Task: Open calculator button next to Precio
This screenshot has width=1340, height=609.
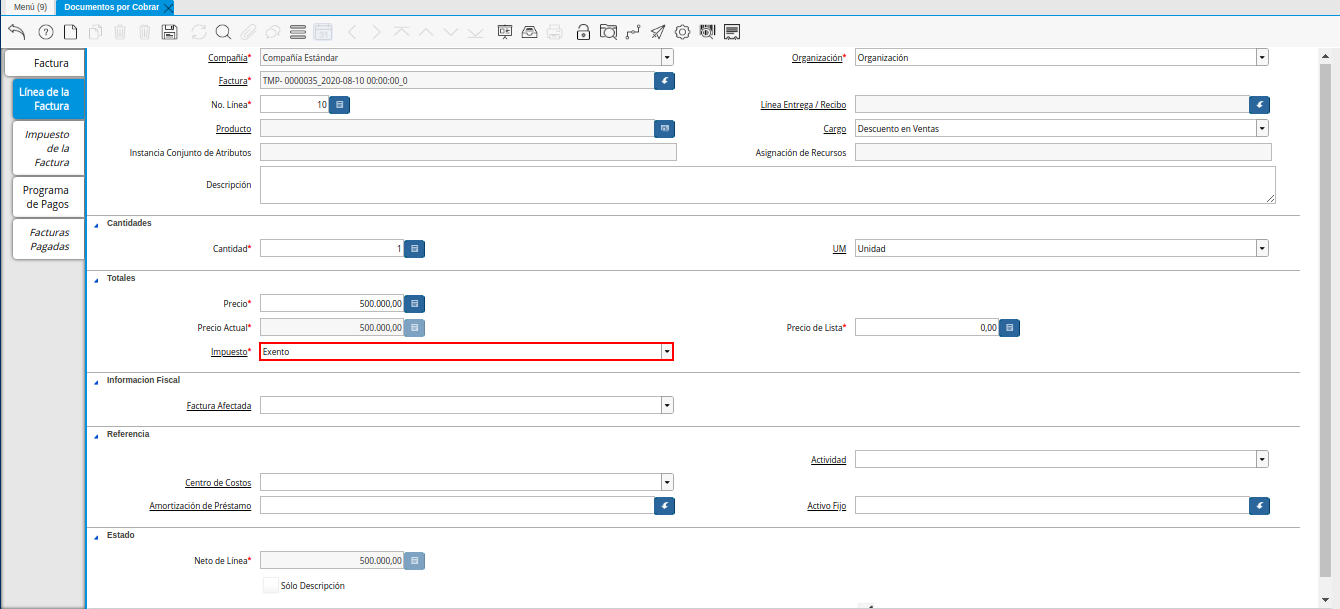Action: [x=415, y=303]
